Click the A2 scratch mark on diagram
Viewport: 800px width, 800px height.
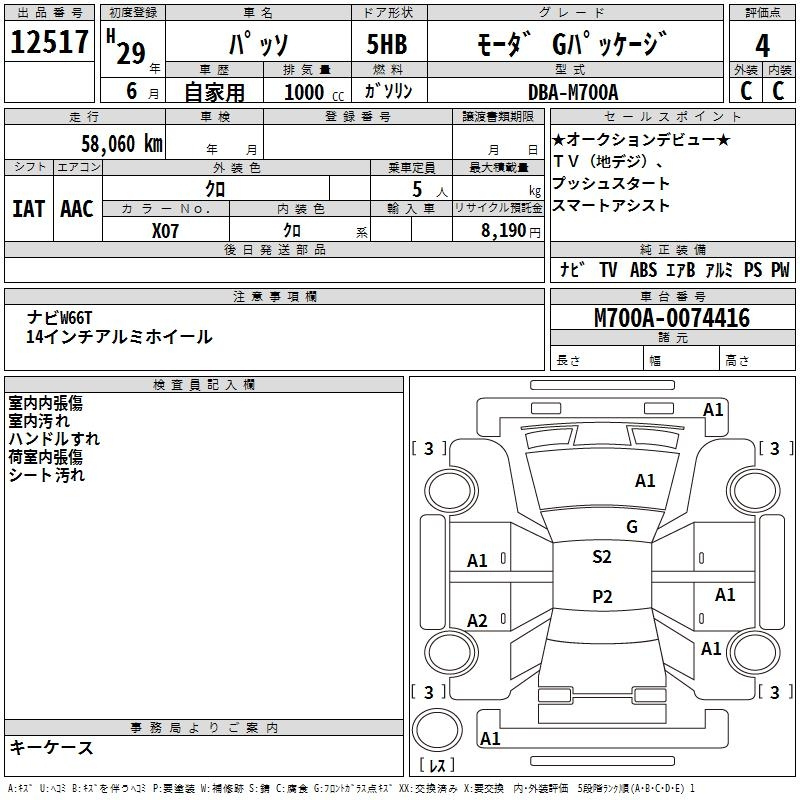(478, 621)
